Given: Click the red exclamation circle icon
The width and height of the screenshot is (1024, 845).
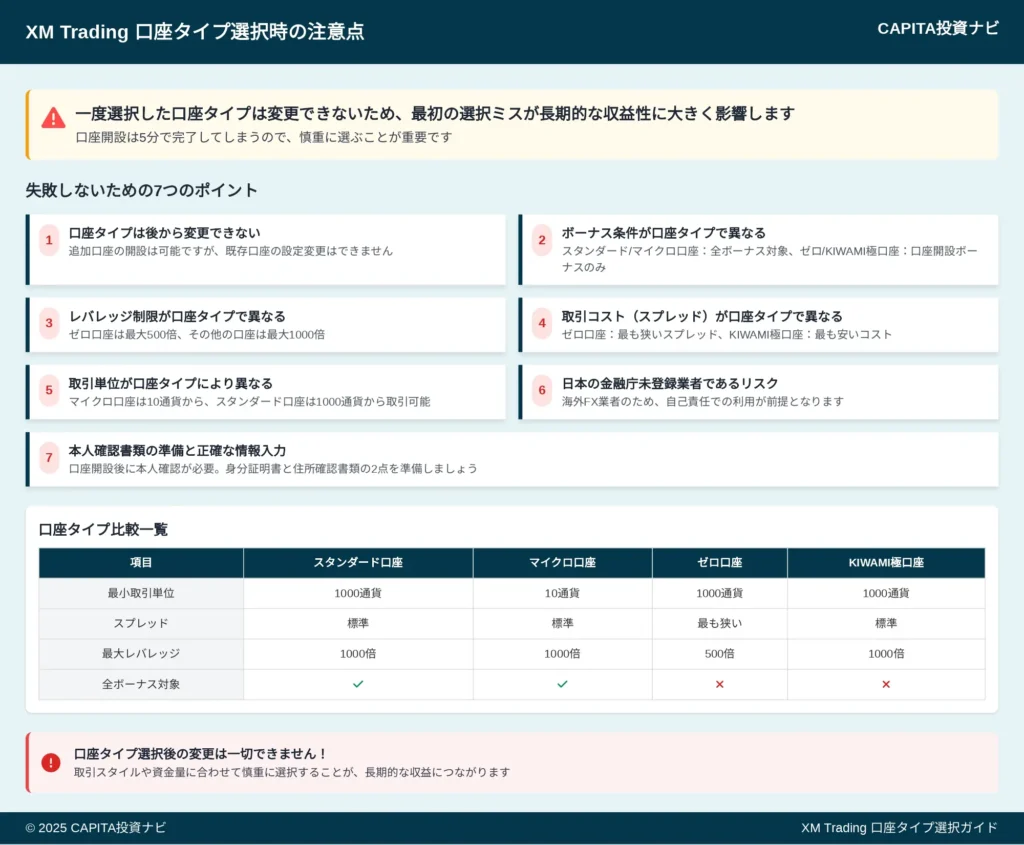Looking at the screenshot, I should [x=51, y=762].
